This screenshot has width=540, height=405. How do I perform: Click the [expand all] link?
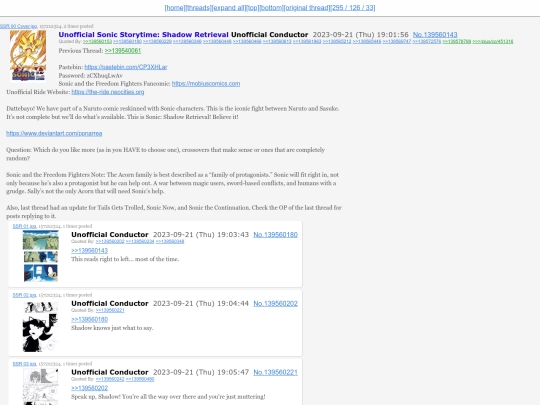(229, 8)
